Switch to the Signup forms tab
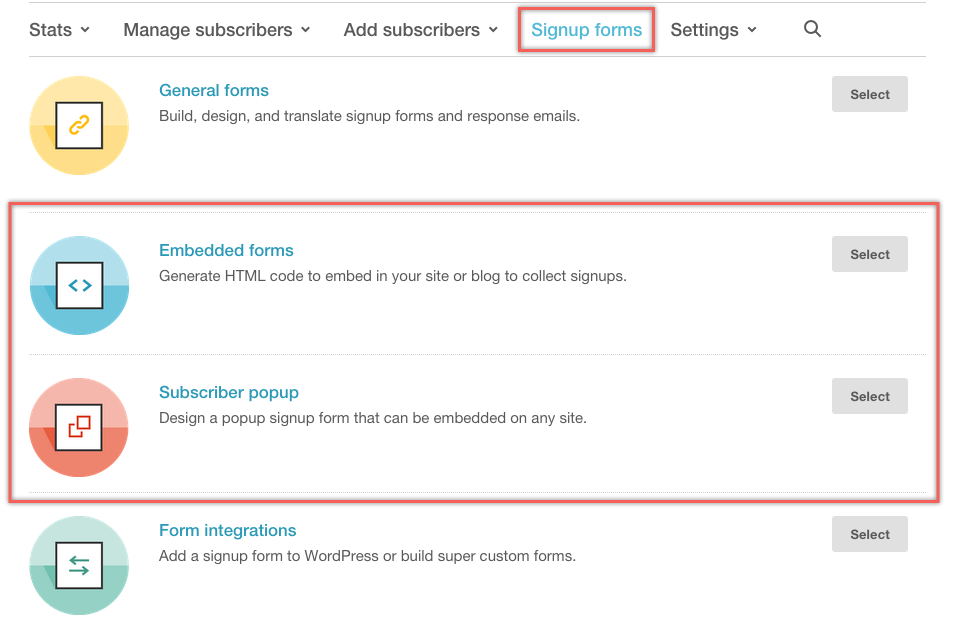This screenshot has width=956, height=627. 586,30
